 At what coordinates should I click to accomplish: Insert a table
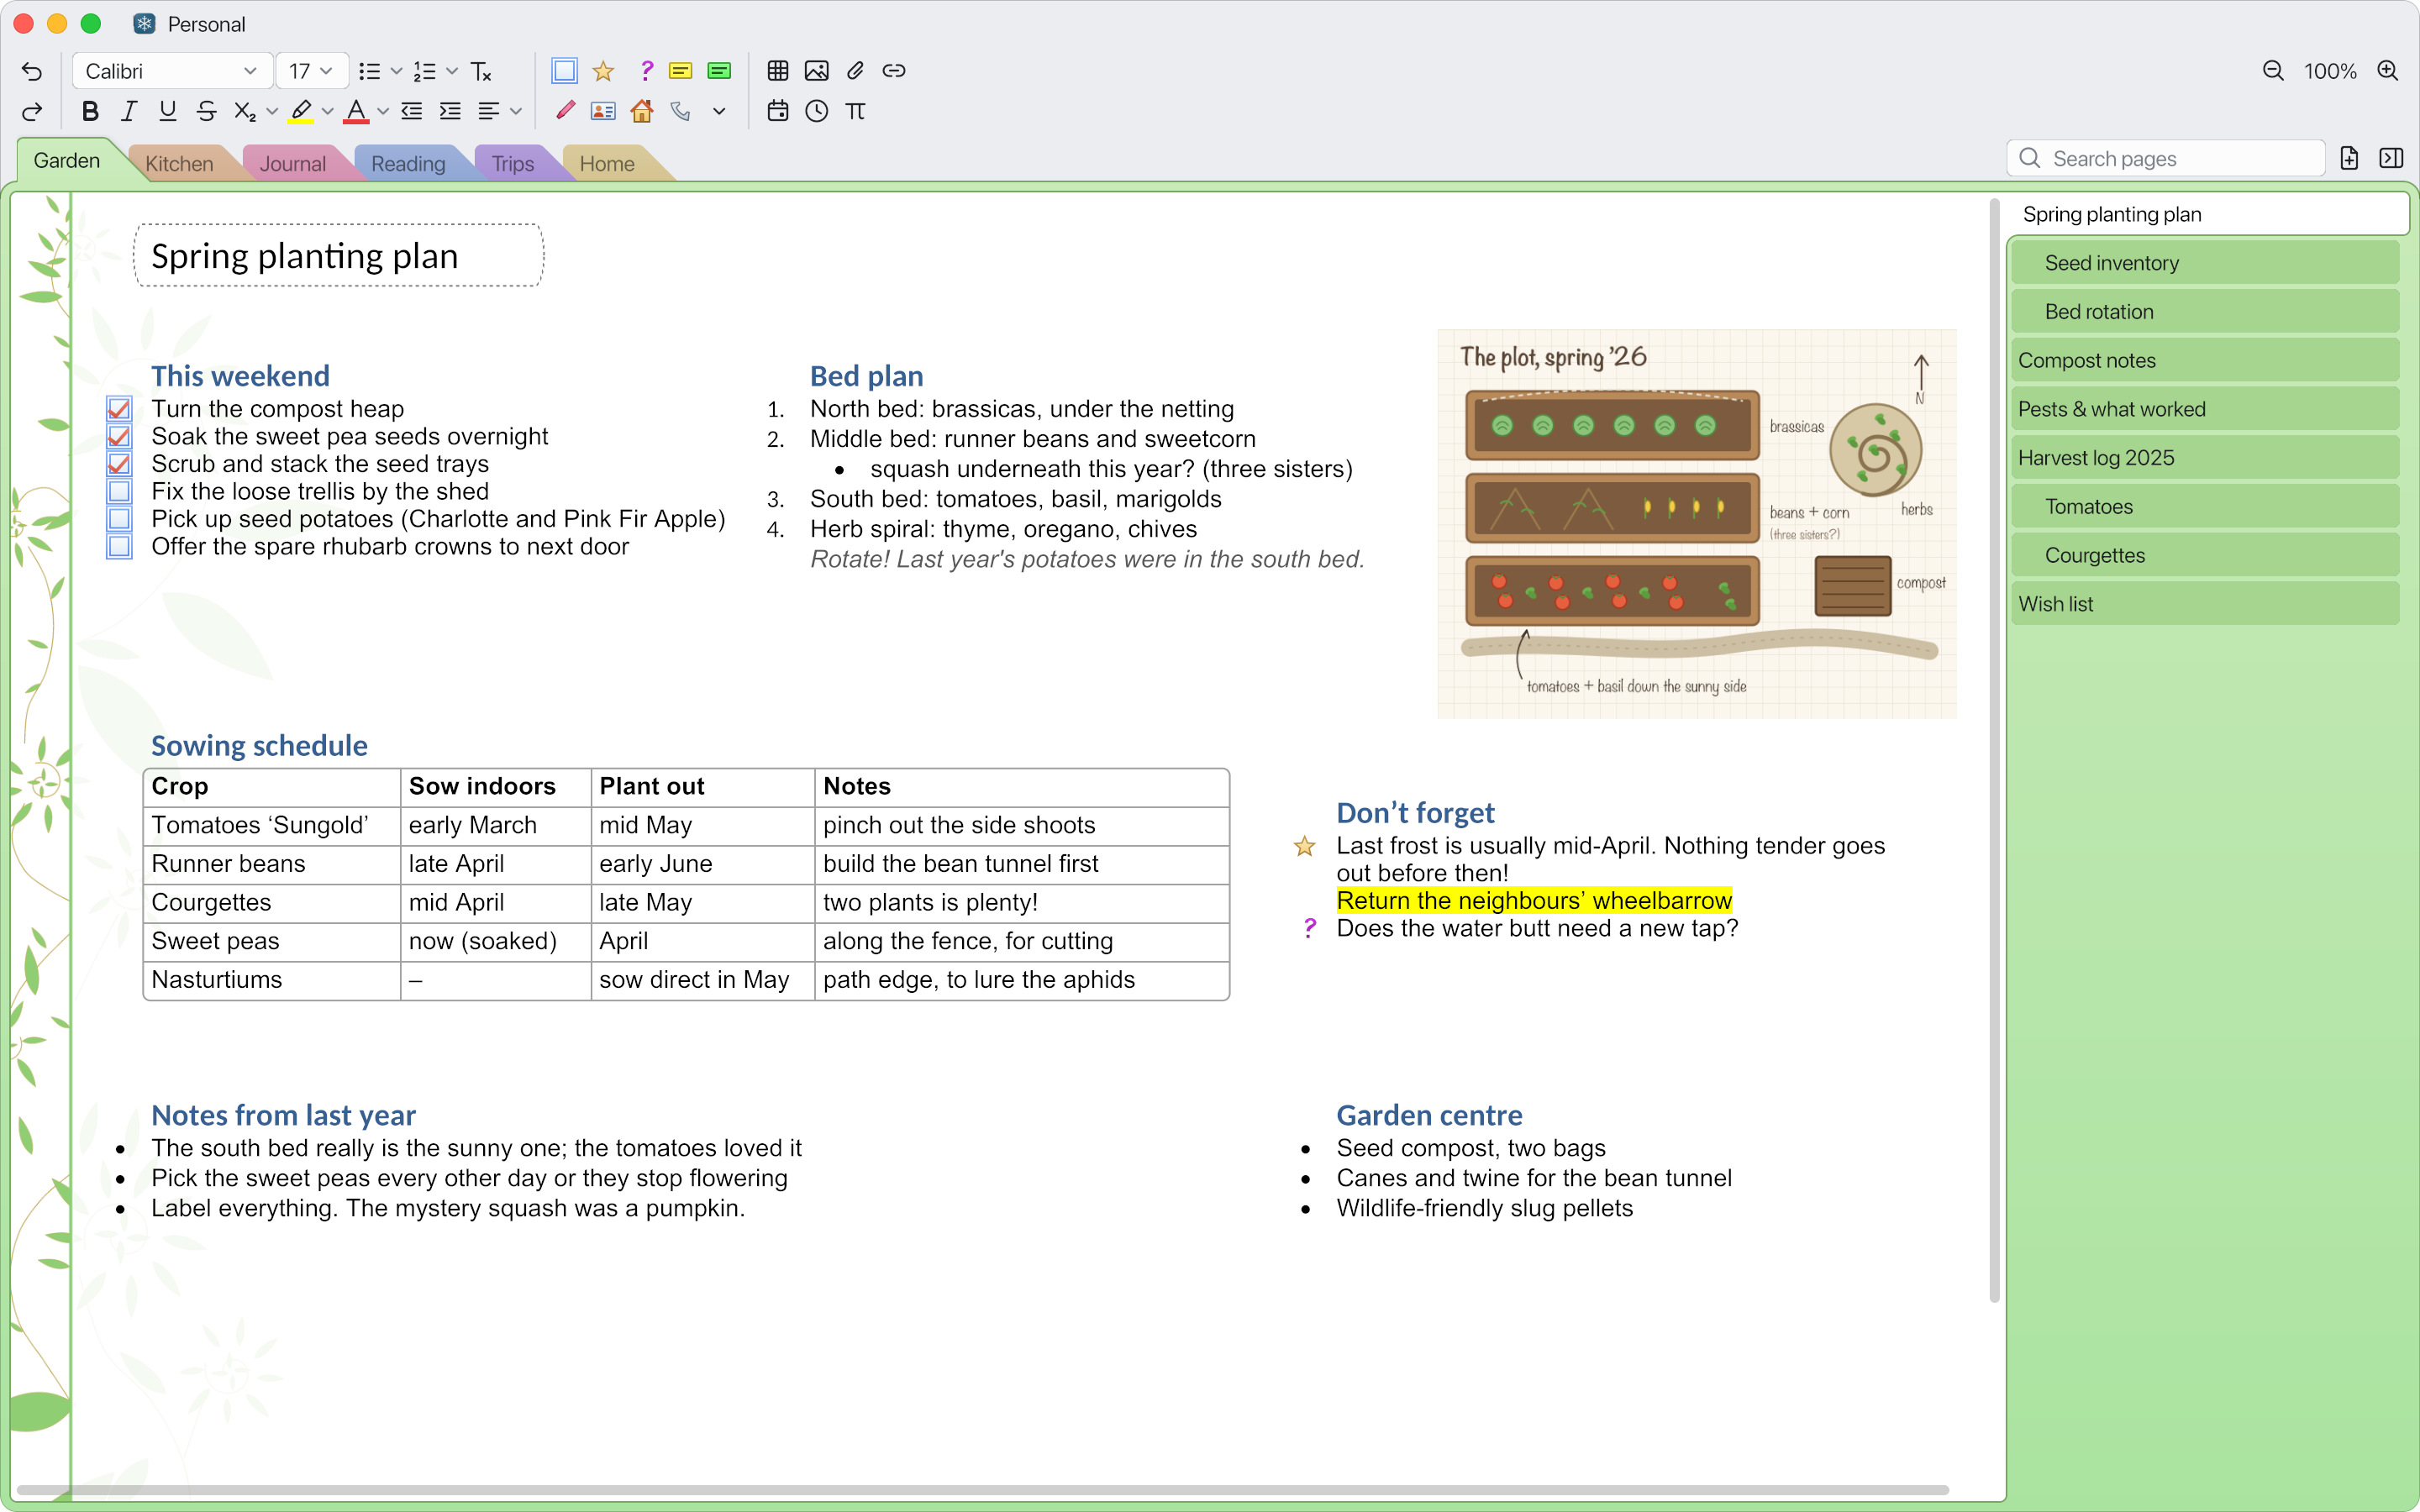(x=777, y=71)
